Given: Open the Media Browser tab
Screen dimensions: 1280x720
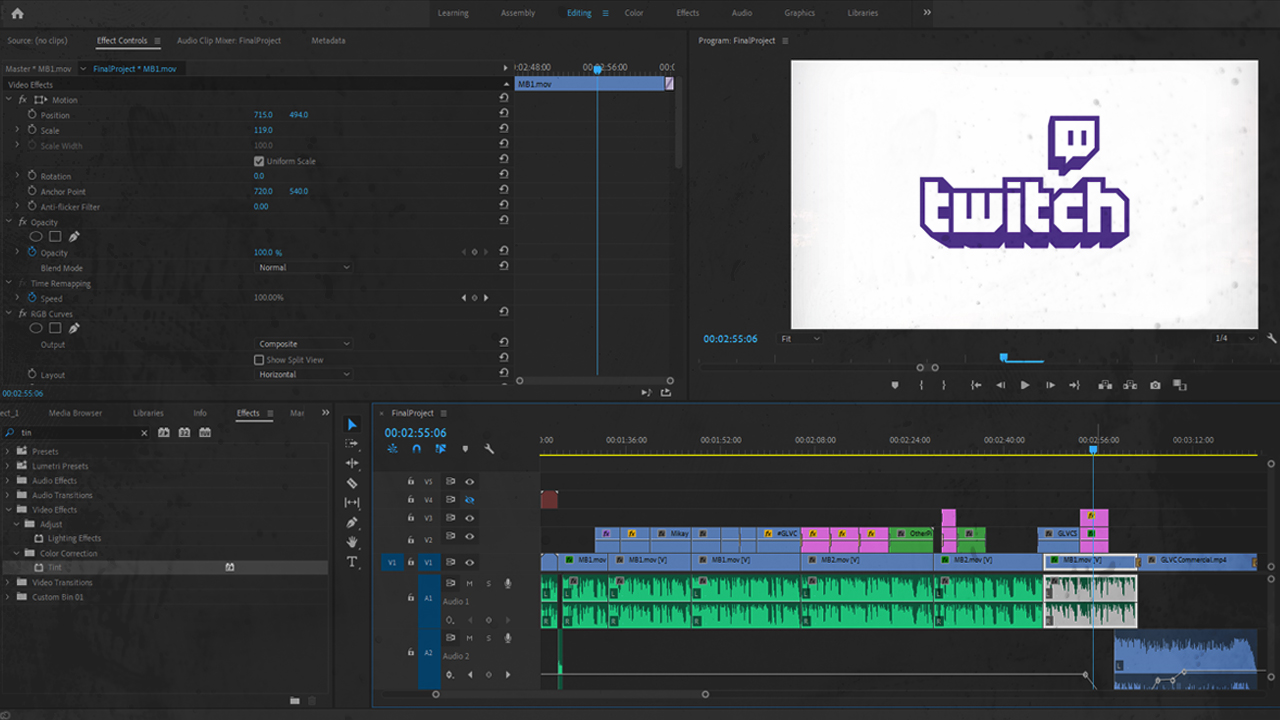Looking at the screenshot, I should click(x=75, y=413).
